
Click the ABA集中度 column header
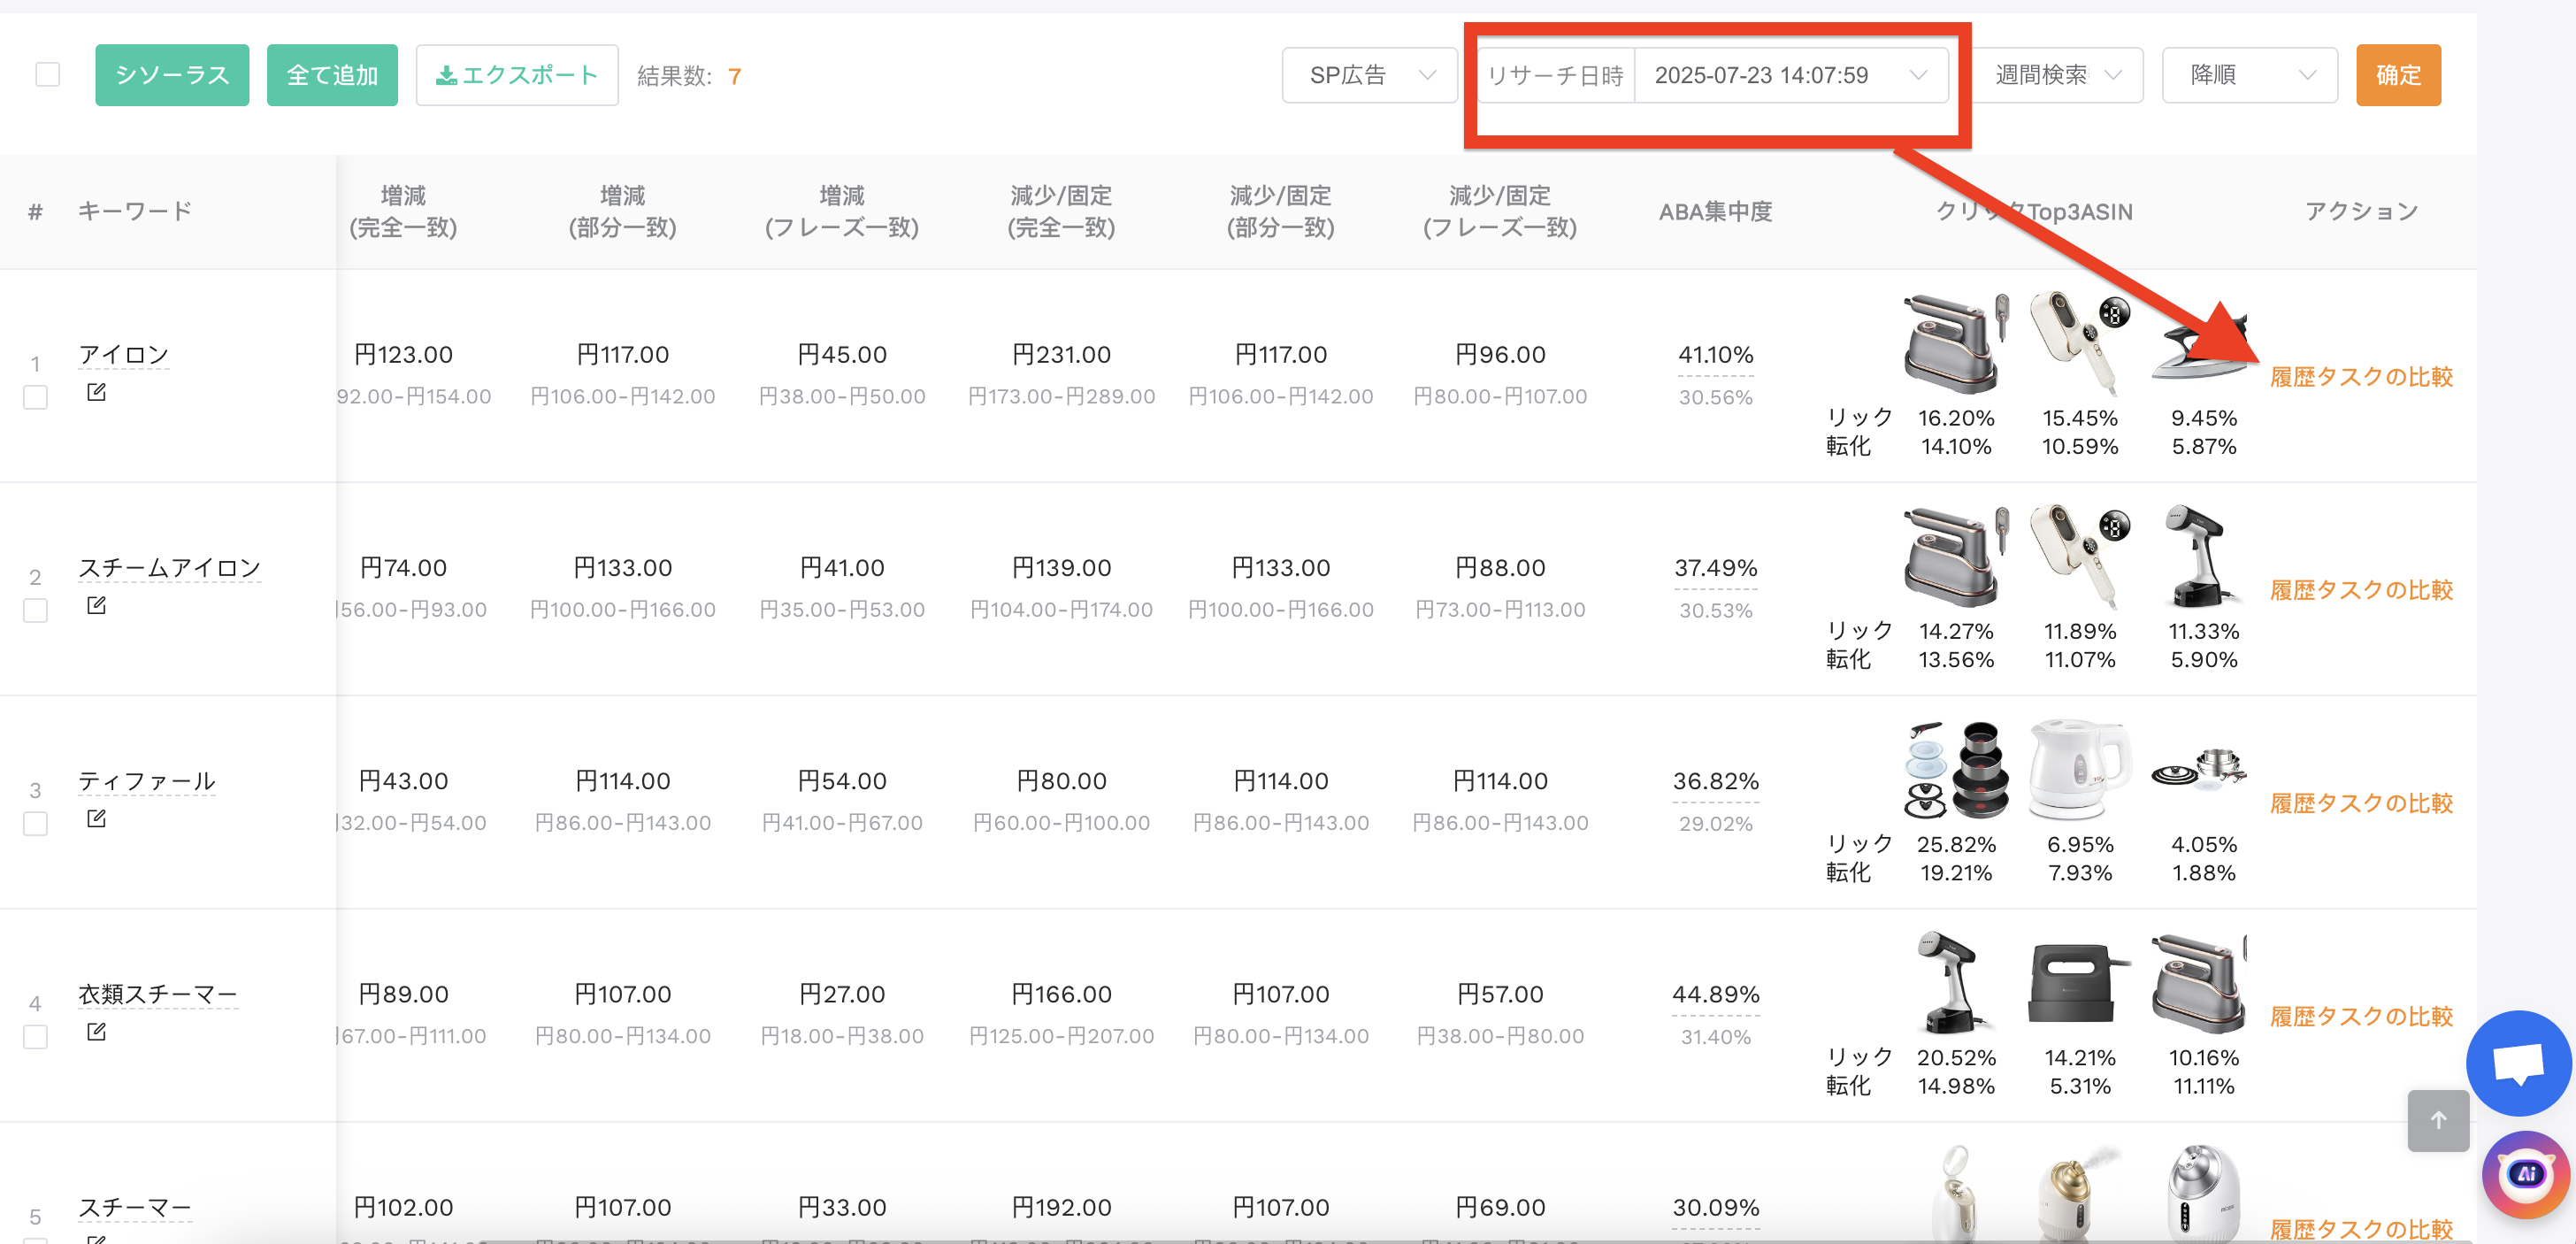click(x=1715, y=212)
